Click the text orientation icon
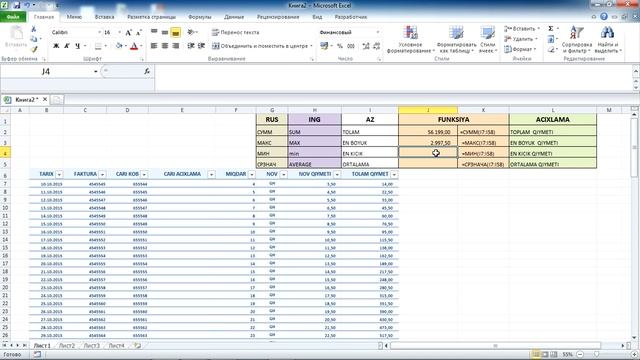The height and width of the screenshot is (360, 640). click(x=191, y=32)
